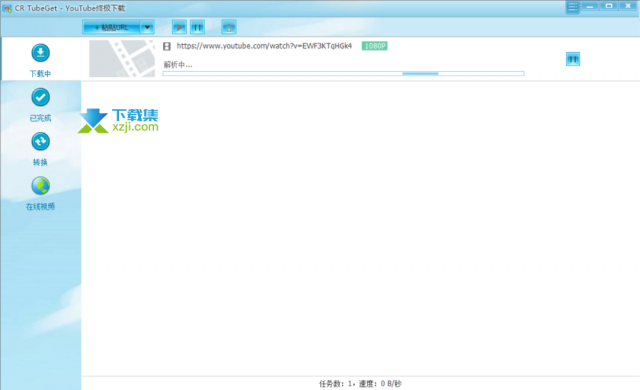Click the film strip icon beside the URL
The image size is (640, 390).
click(x=167, y=46)
